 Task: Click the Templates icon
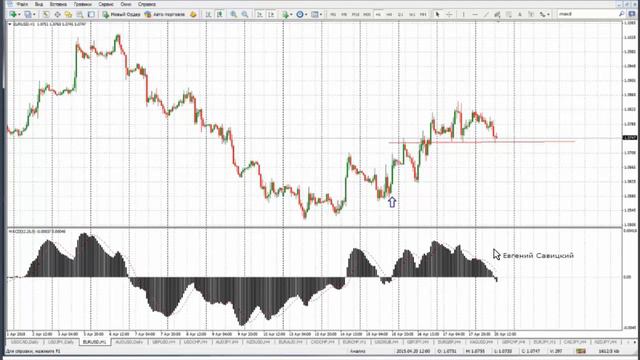(x=315, y=14)
